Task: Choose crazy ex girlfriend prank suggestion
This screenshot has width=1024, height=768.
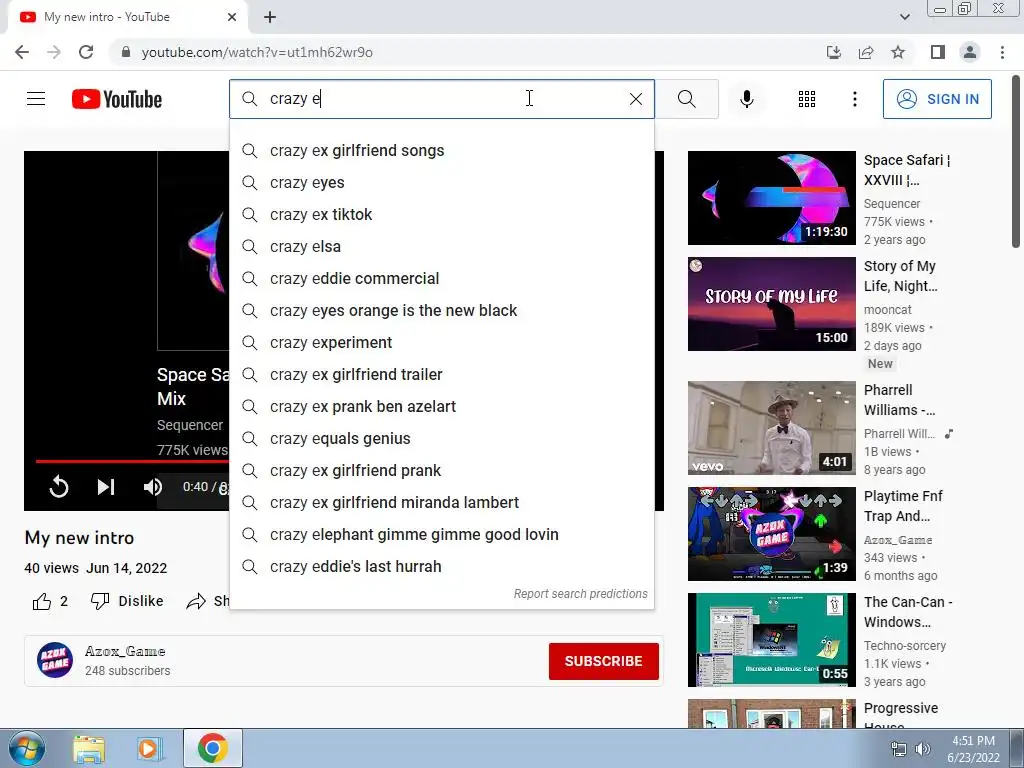Action: [x=442, y=471]
